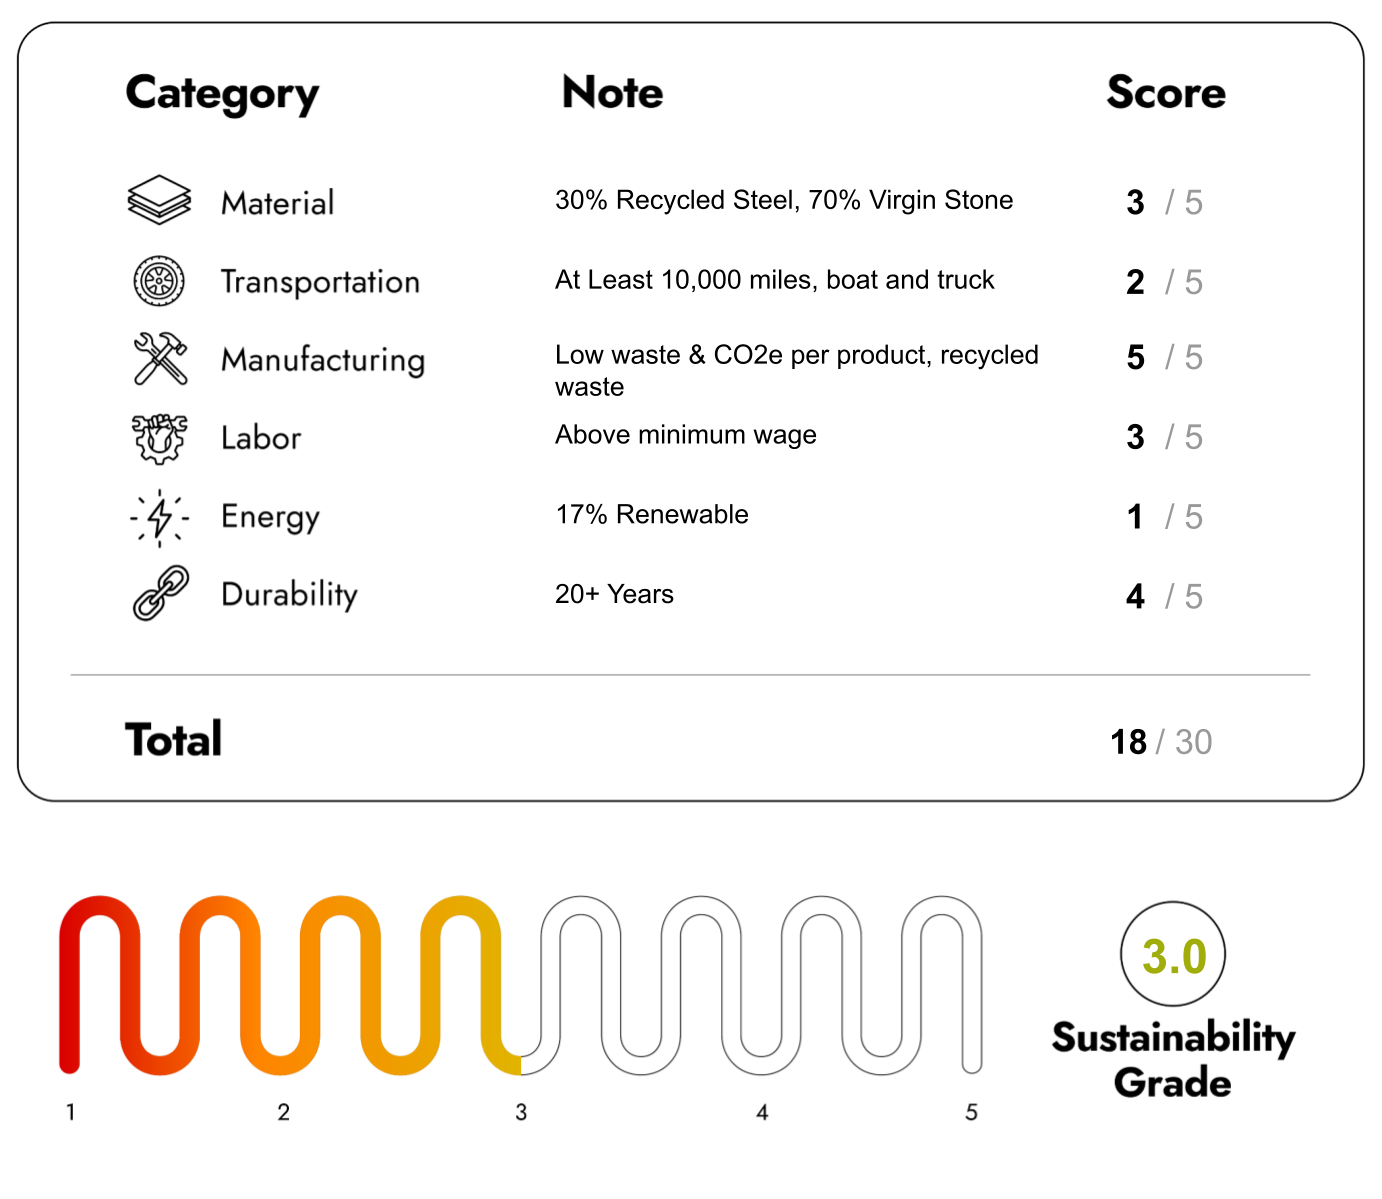Click the total score 18 / 30

pos(1161,742)
